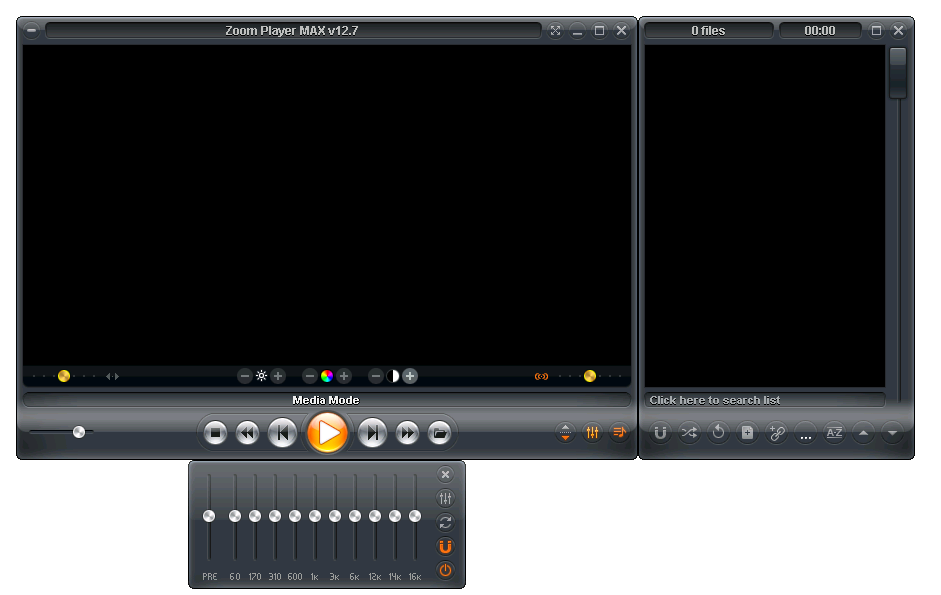Image resolution: width=941 pixels, height=595 pixels.
Task: Stop playback using the Stop button
Action: [215, 433]
